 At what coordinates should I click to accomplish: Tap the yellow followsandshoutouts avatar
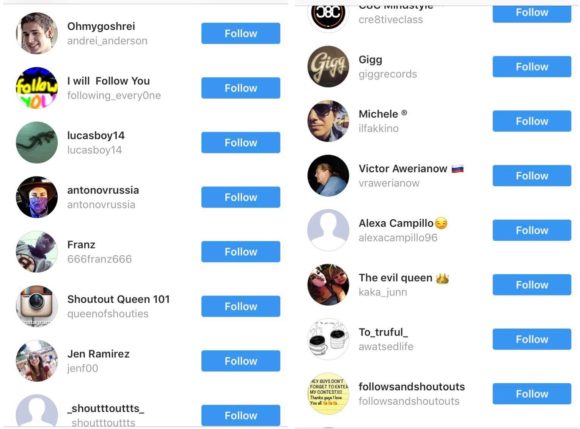328,394
